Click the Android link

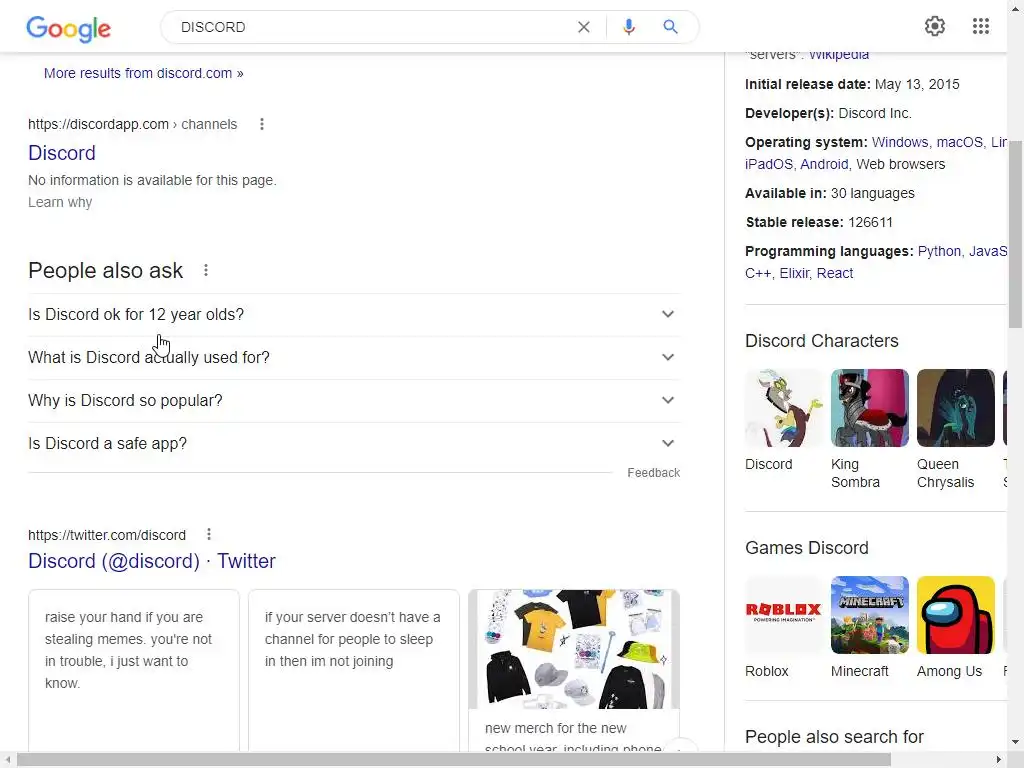coord(824,165)
